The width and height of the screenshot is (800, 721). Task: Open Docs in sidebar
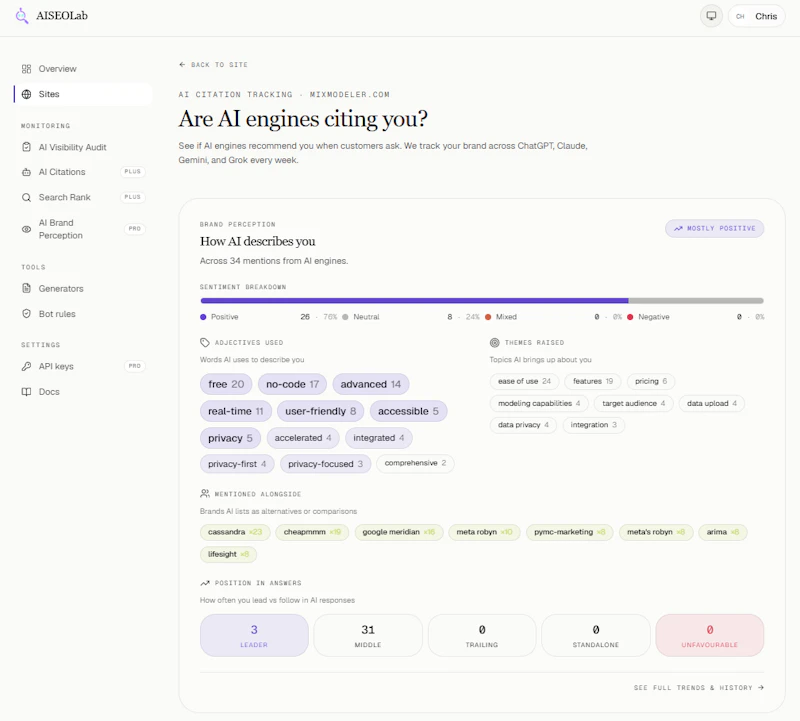tap(83, 392)
